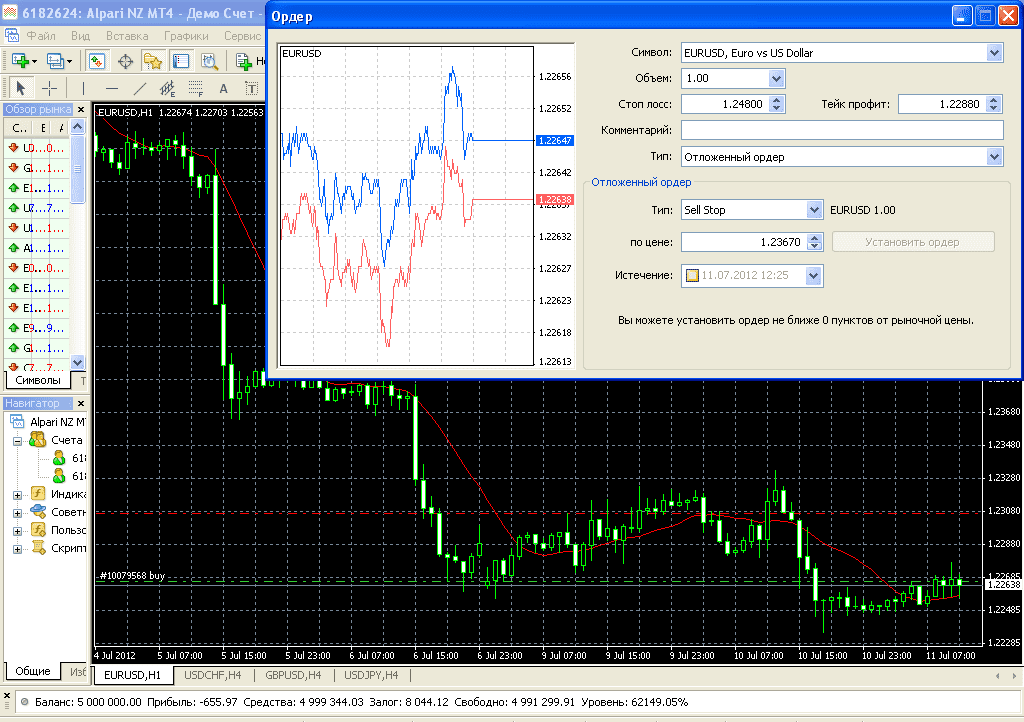Viewport: 1024px width, 722px height.
Task: Expand the Индика tree node
Action: [x=18, y=495]
